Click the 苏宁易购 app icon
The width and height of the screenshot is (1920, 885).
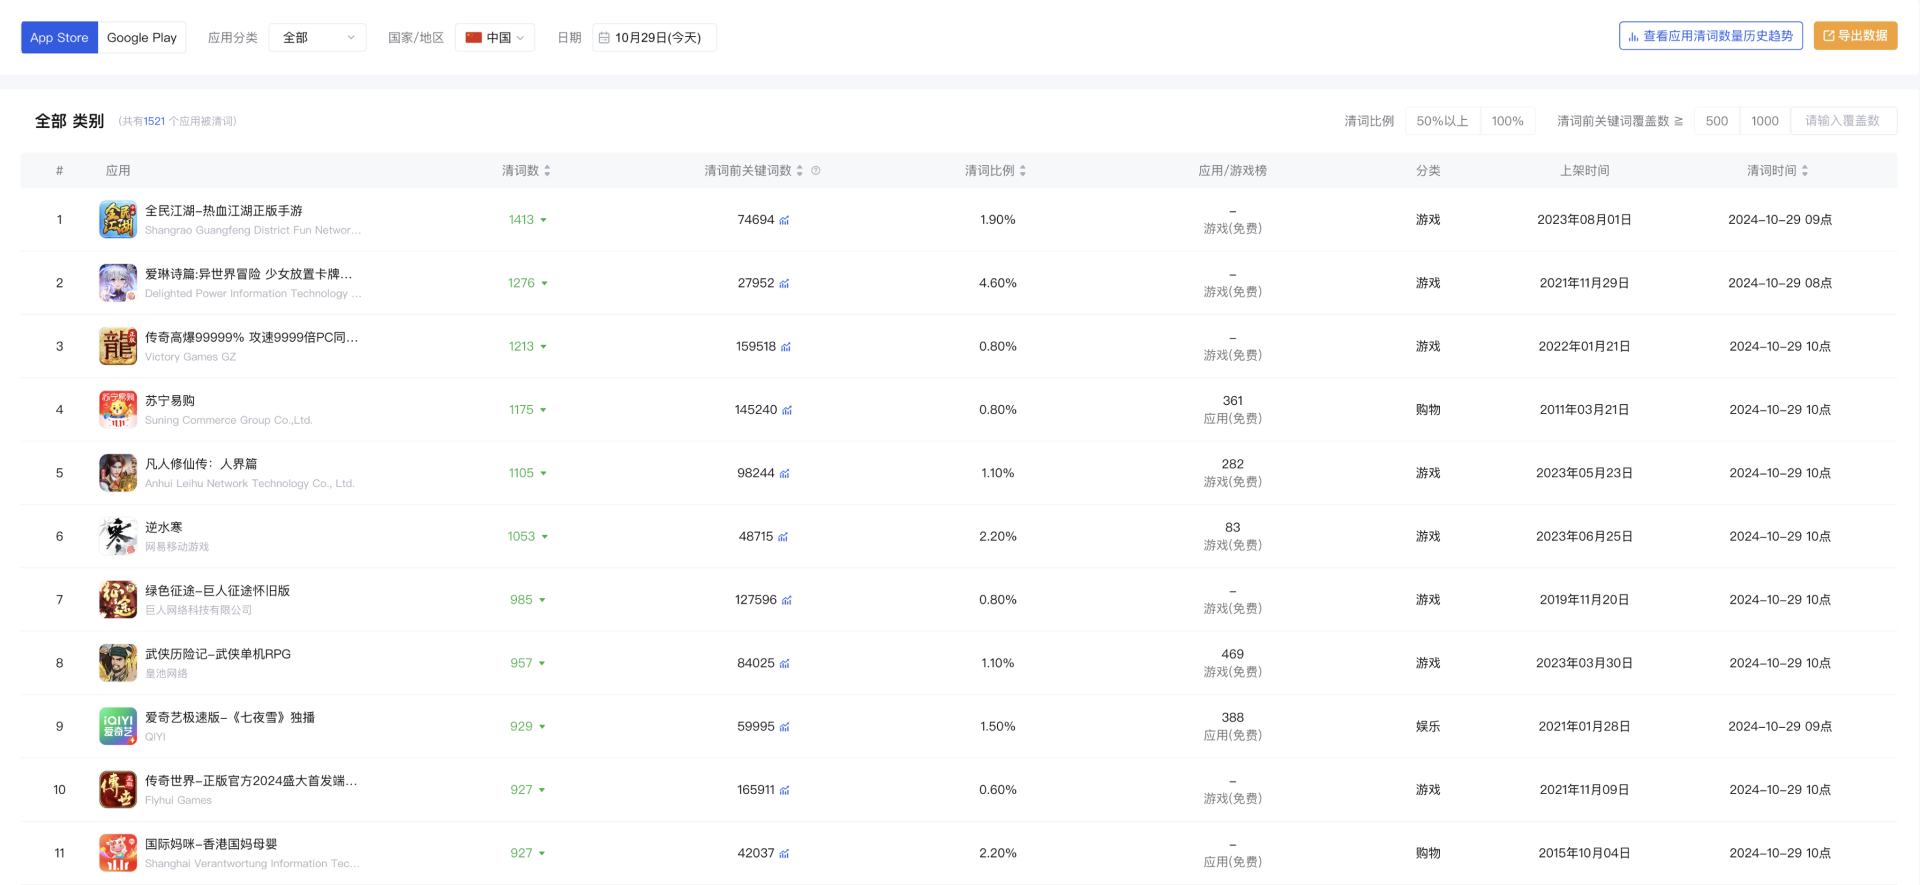tap(118, 410)
